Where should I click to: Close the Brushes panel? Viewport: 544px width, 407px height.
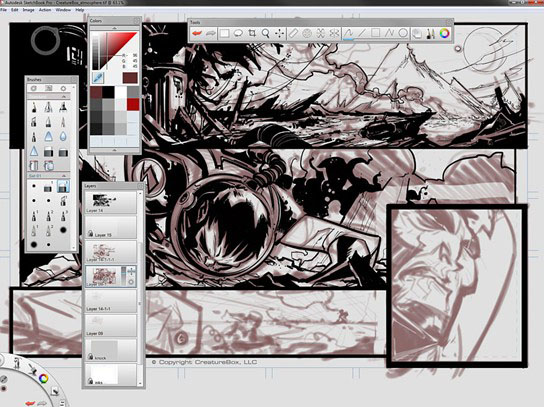74,80
